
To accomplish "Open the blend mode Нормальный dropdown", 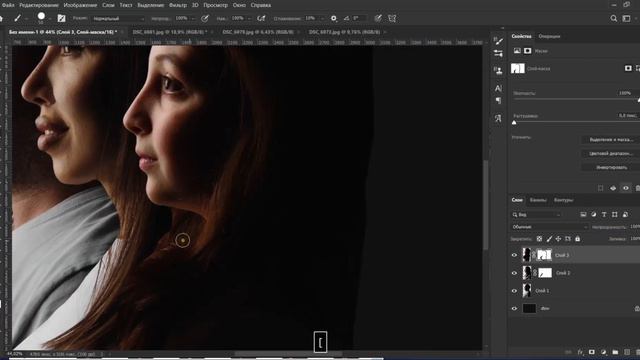I will (118, 18).
